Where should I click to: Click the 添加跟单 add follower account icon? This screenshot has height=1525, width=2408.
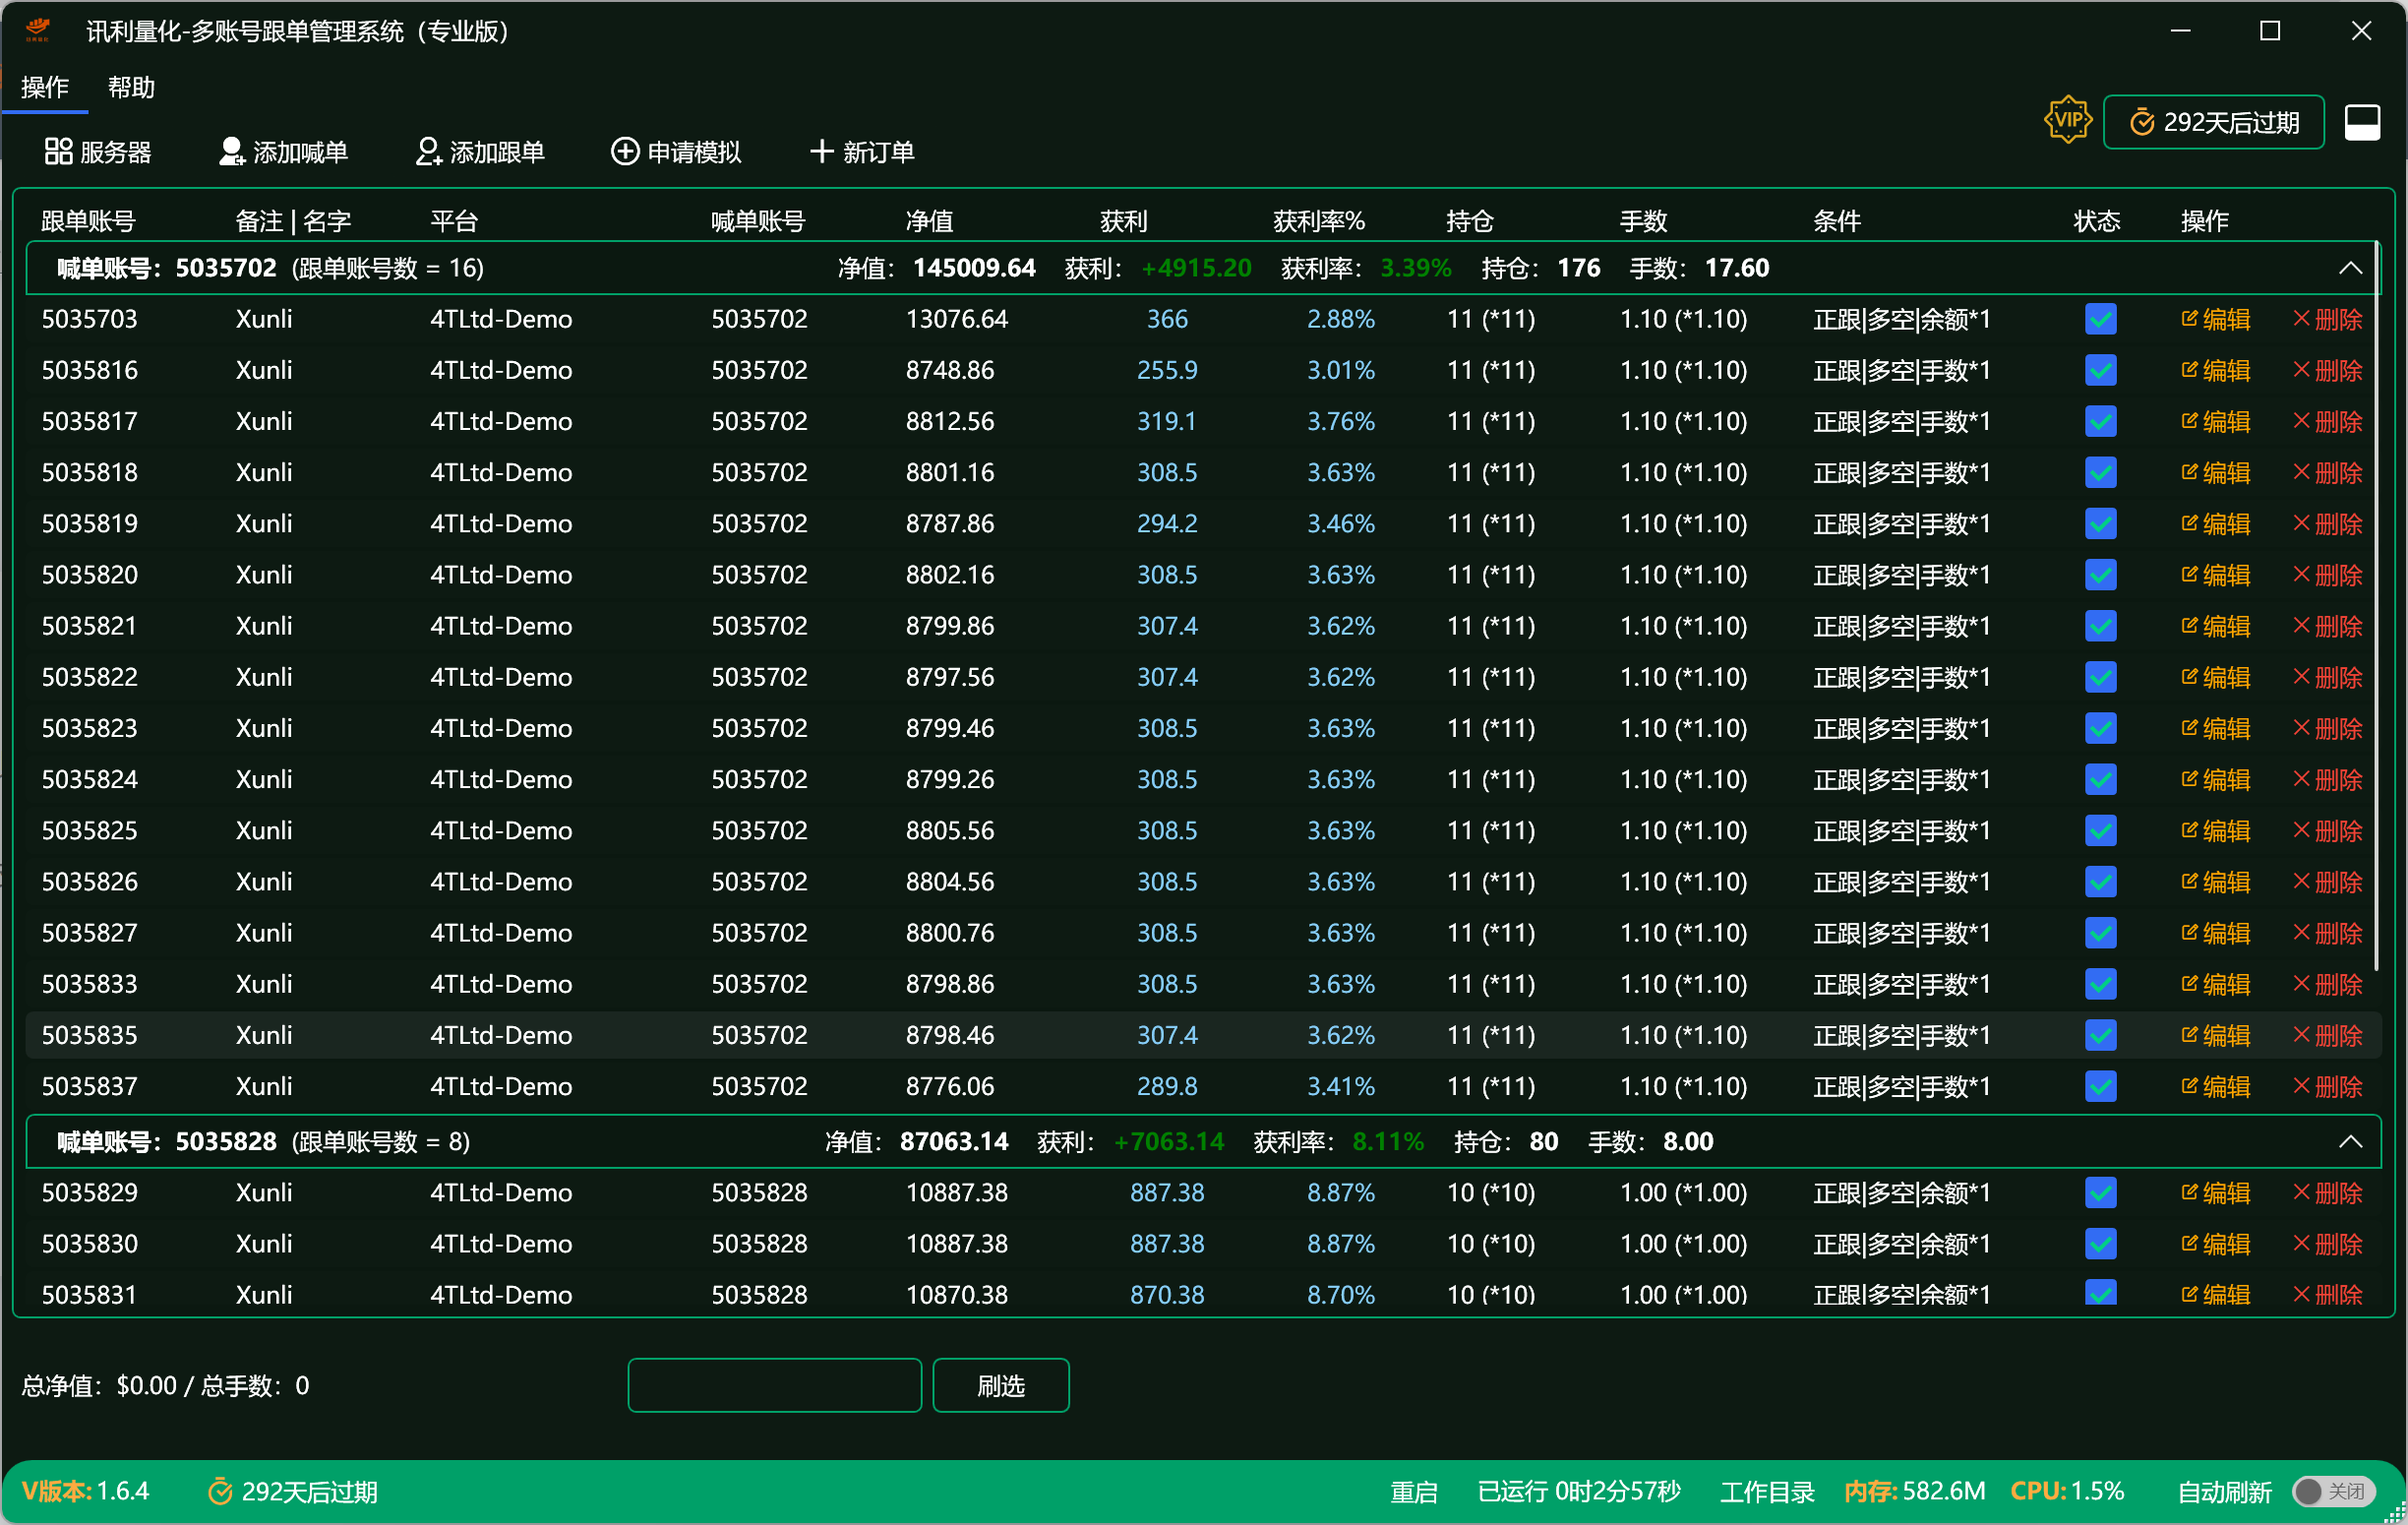[428, 152]
